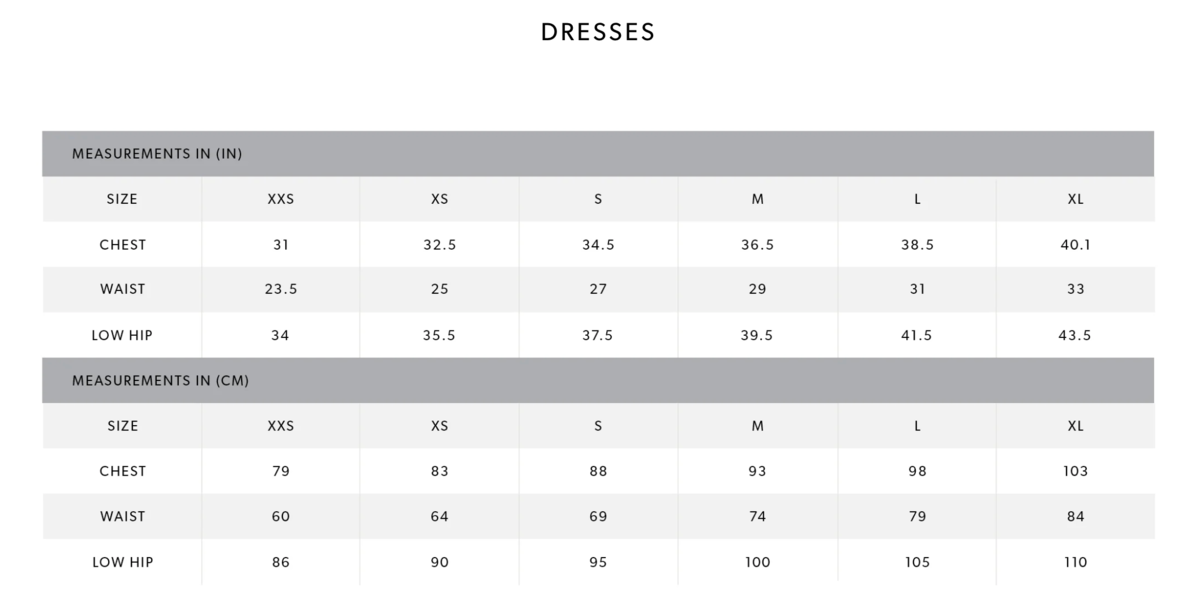Click the waist value 64 for XS

click(439, 517)
